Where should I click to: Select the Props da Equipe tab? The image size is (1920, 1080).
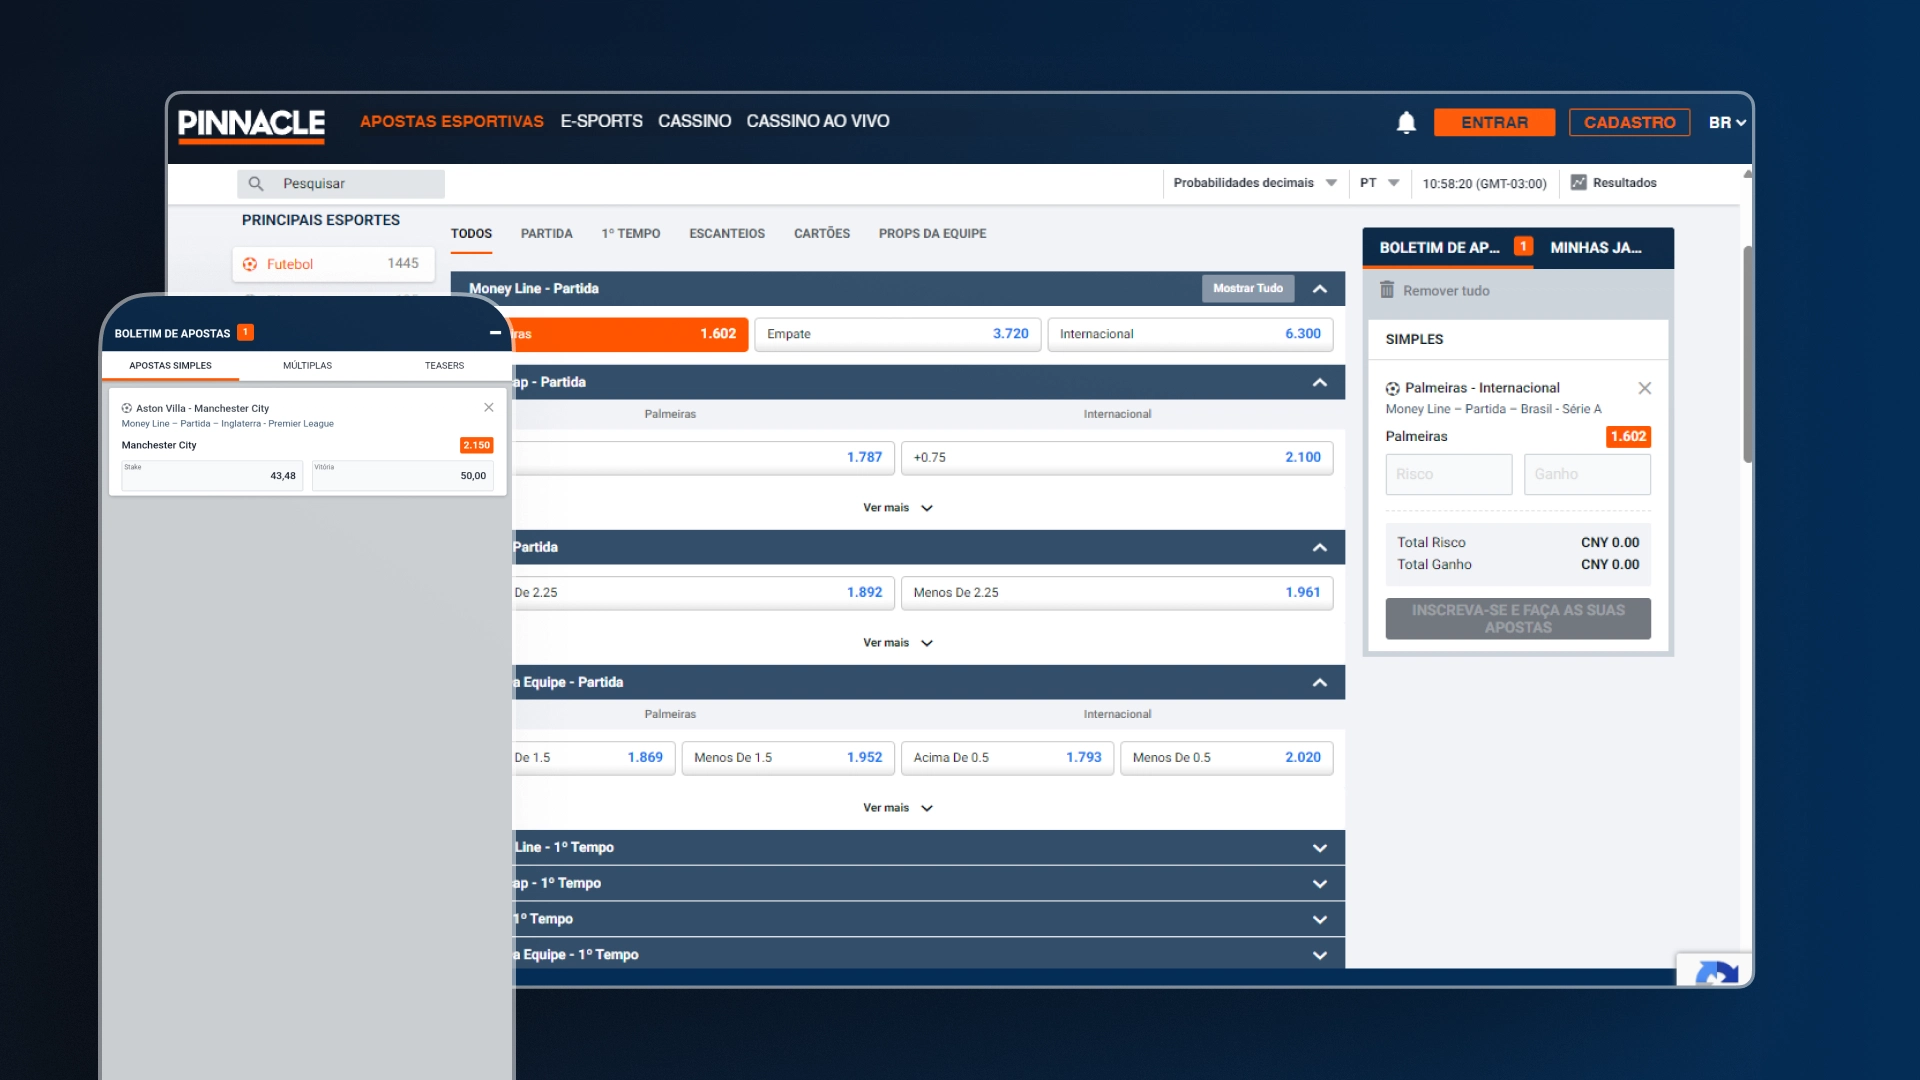click(932, 234)
